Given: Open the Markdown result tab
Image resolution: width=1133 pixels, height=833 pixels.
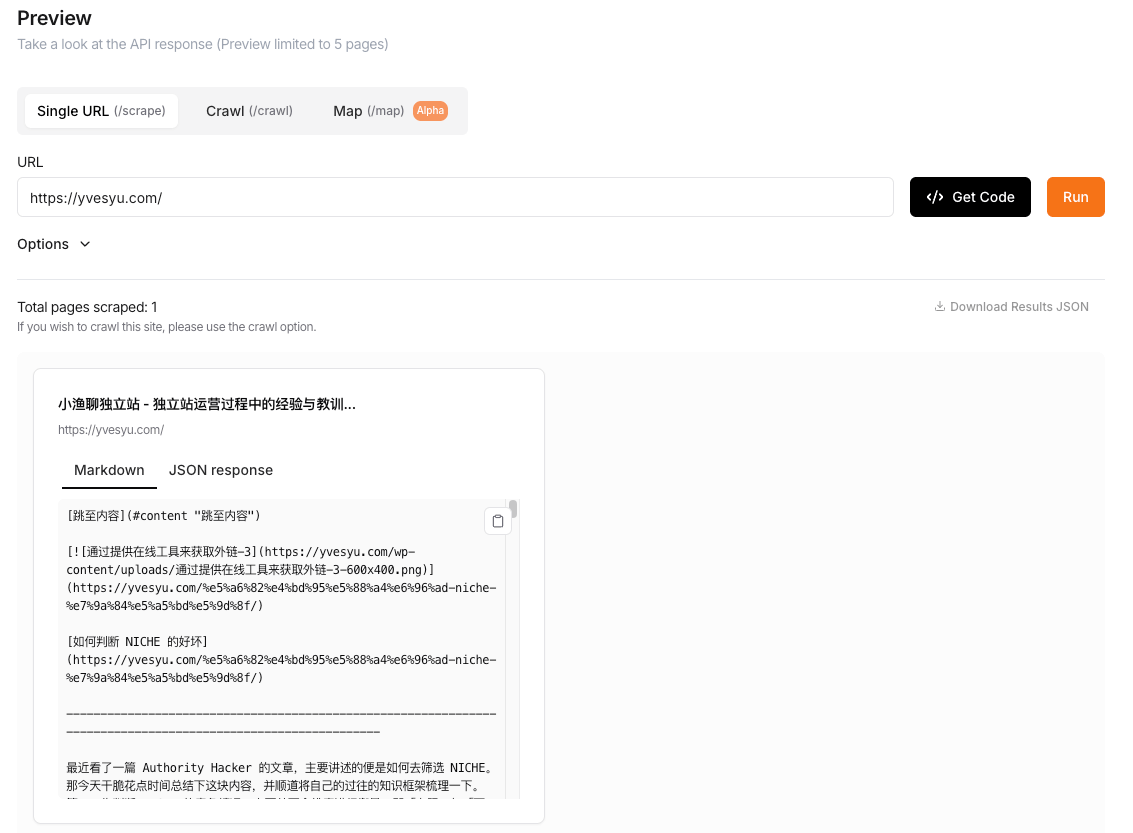Looking at the screenshot, I should 109,470.
